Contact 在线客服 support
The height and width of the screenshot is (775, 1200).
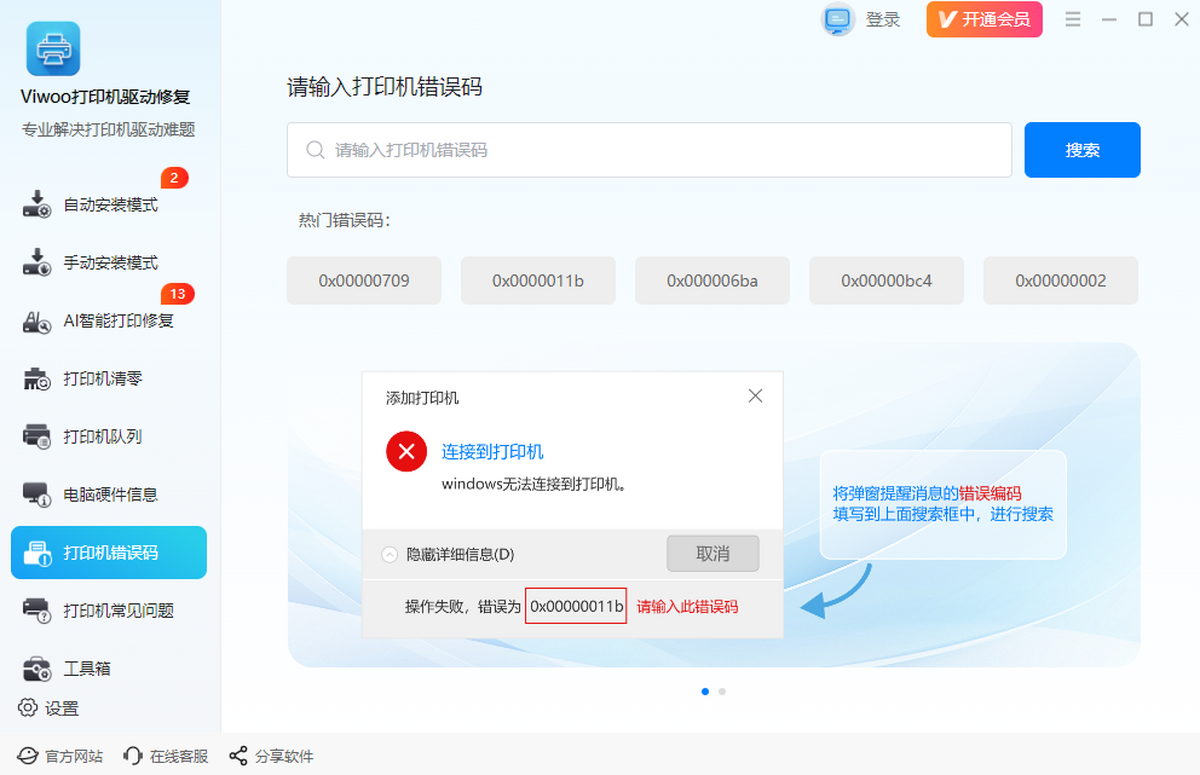click(166, 756)
